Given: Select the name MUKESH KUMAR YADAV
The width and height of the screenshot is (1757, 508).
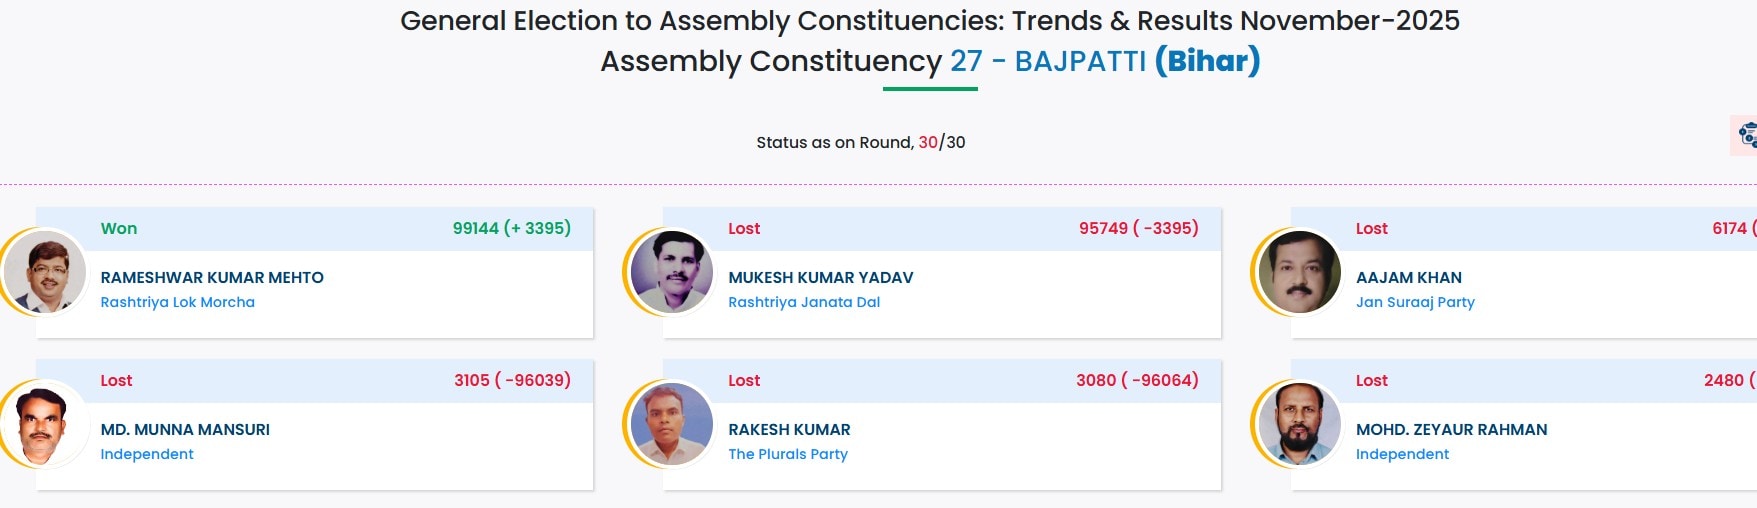Looking at the screenshot, I should coord(820,278).
